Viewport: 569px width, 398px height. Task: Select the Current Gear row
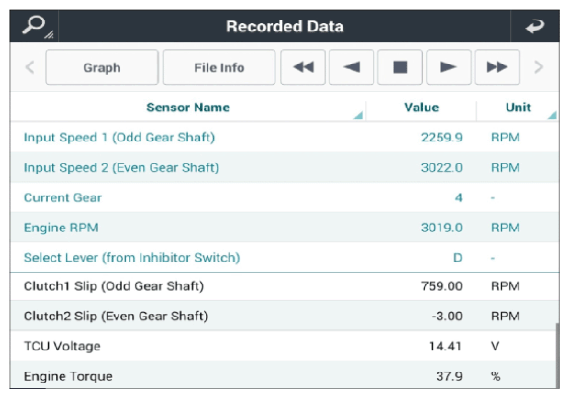[x=284, y=197]
